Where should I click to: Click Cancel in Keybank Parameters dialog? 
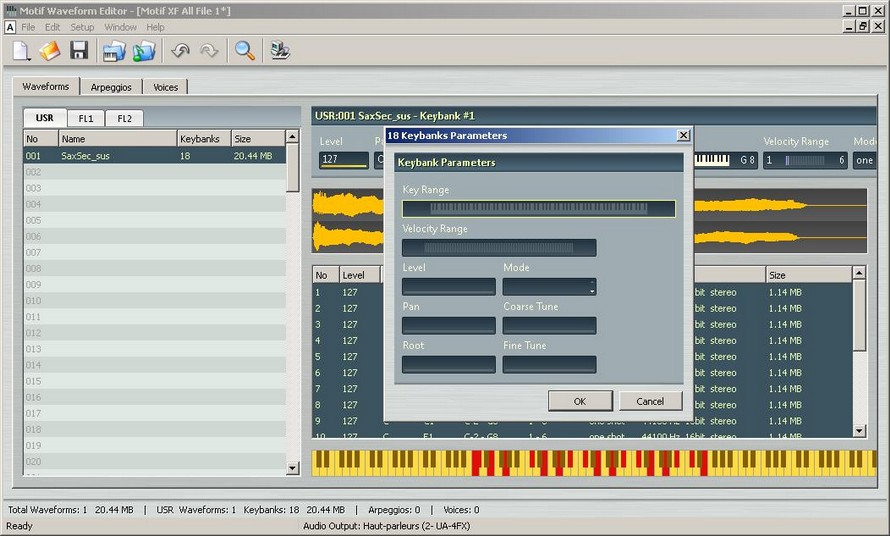coord(649,401)
